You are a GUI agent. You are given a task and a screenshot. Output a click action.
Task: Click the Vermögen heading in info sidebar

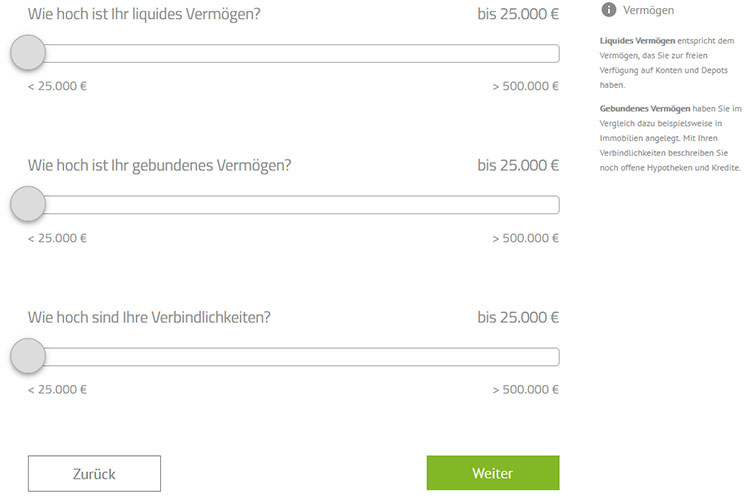[x=648, y=10]
